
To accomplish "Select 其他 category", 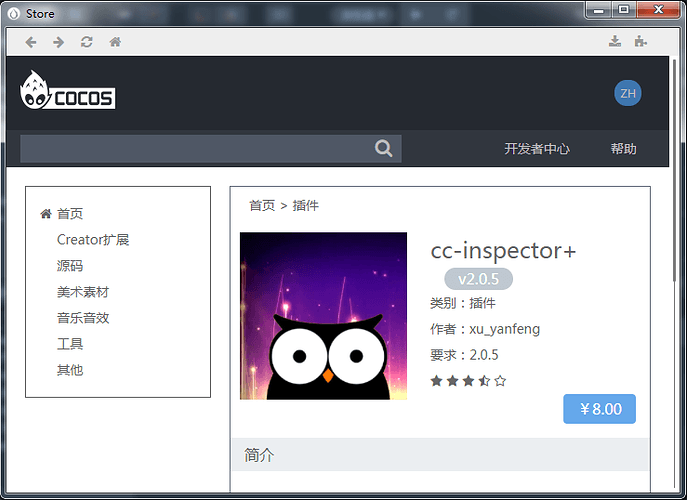I will coord(70,370).
